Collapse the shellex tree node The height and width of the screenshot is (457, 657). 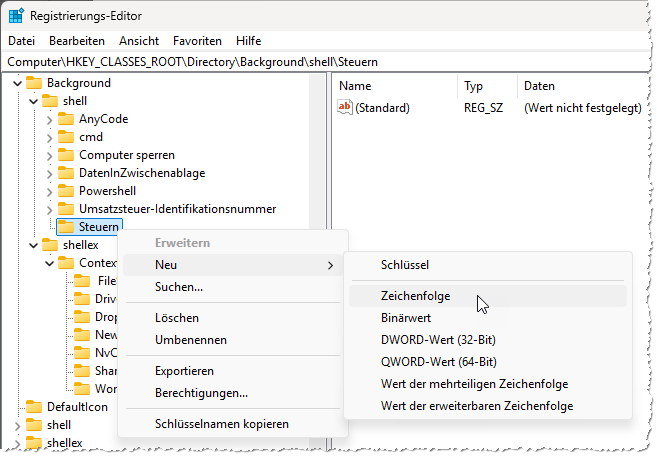pos(35,245)
